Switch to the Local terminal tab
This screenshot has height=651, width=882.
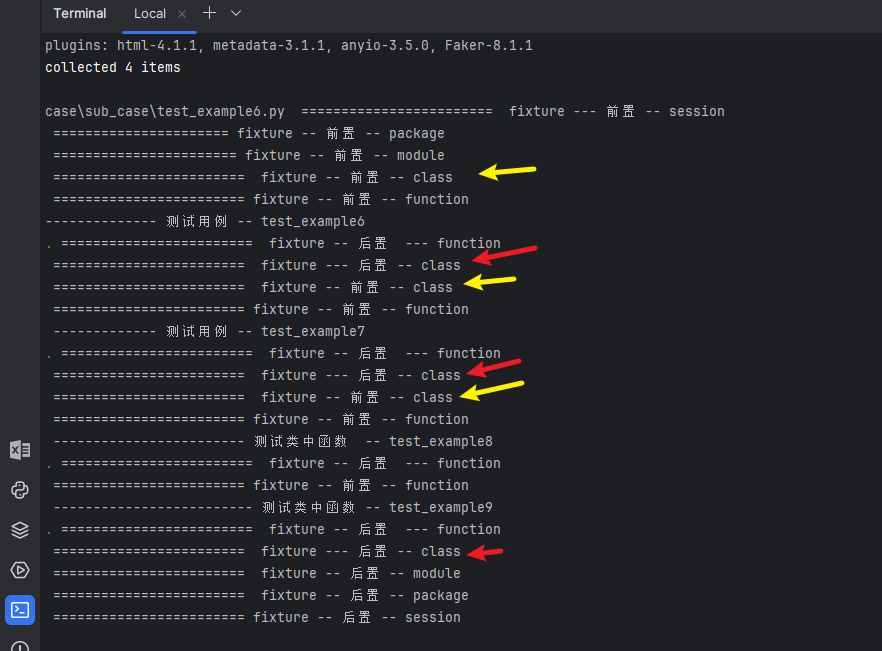(150, 14)
